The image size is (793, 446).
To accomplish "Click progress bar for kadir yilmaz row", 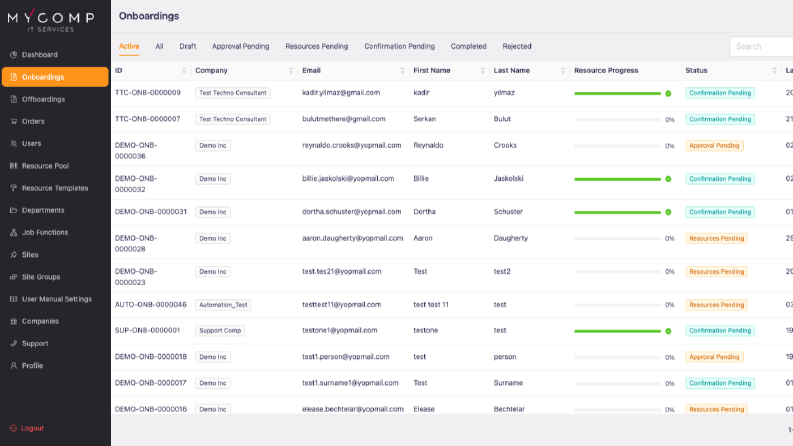I will (618, 94).
